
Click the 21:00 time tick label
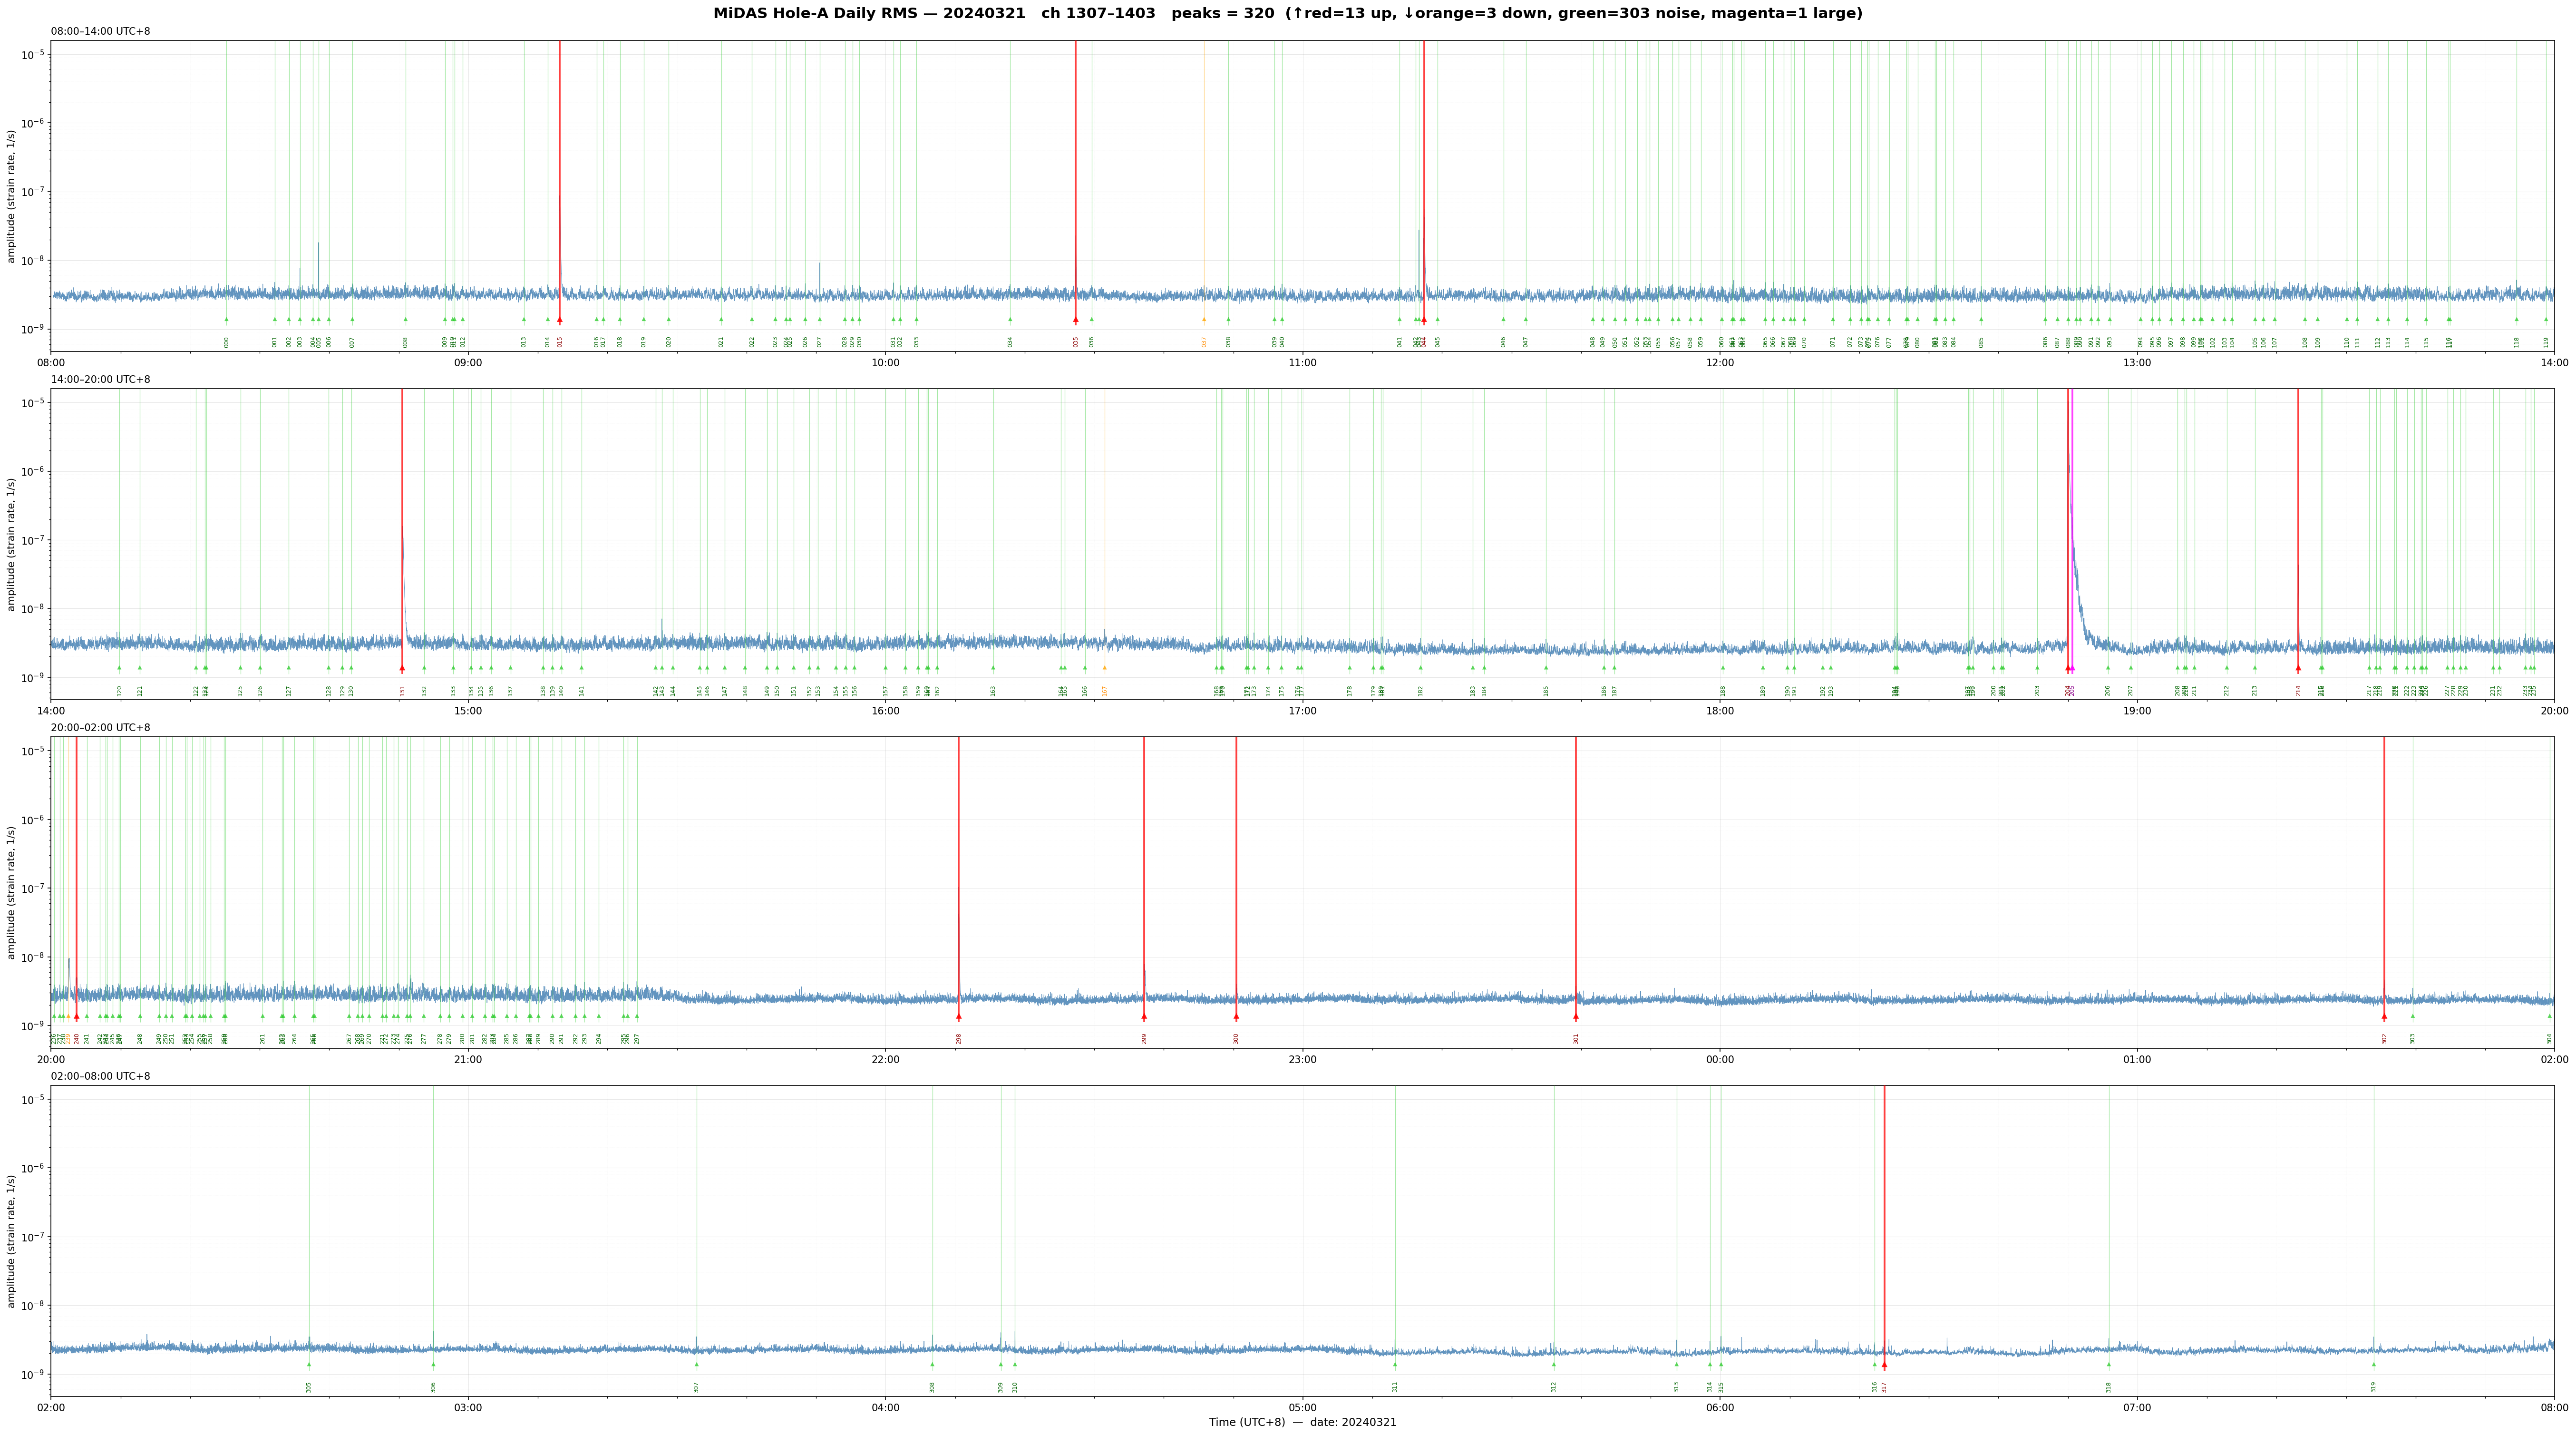(x=468, y=1059)
